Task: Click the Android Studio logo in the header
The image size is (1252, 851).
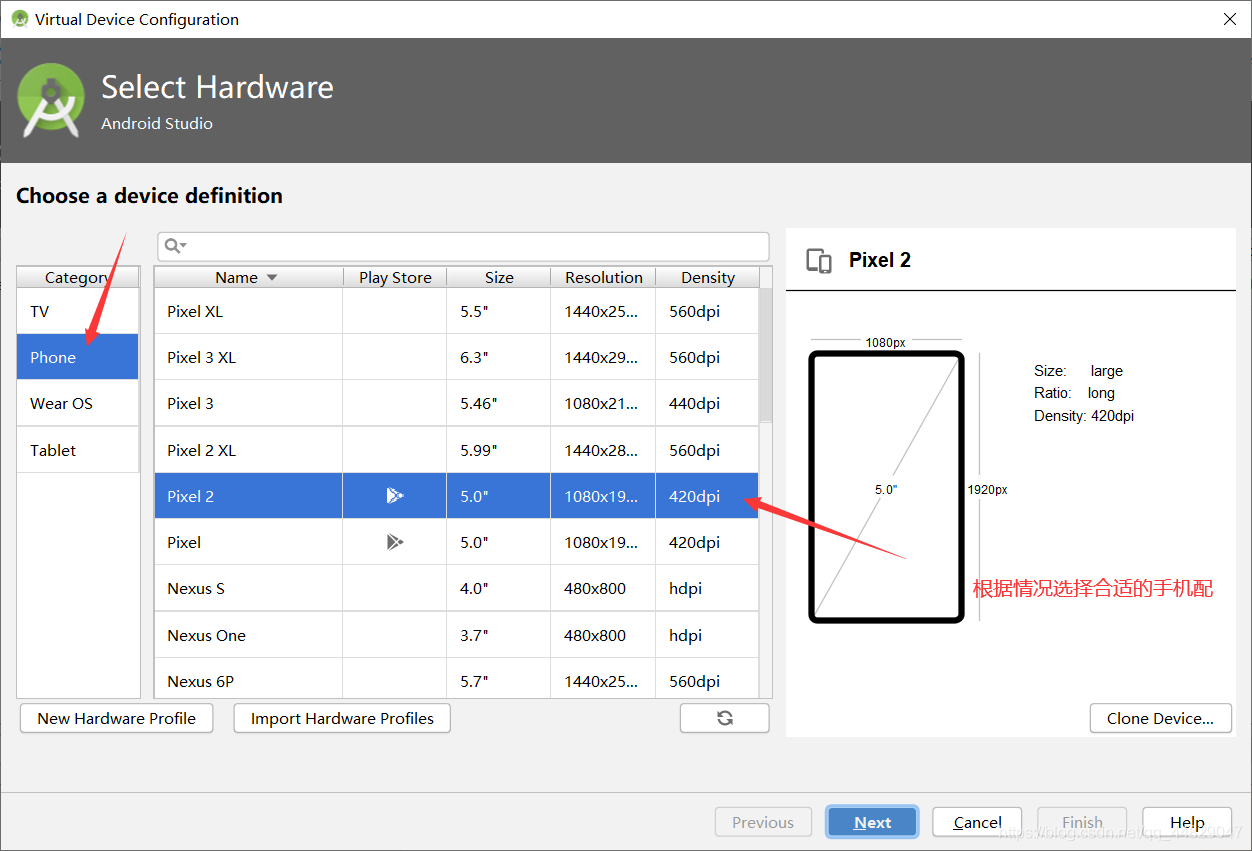Action: (x=51, y=100)
